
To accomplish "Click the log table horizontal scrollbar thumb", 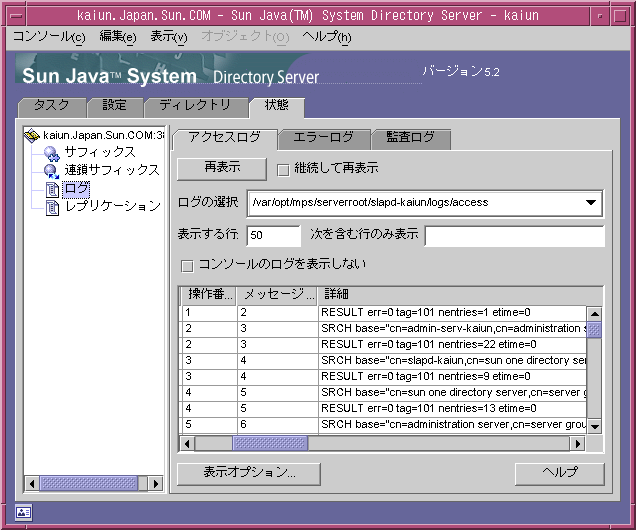I will [270, 444].
